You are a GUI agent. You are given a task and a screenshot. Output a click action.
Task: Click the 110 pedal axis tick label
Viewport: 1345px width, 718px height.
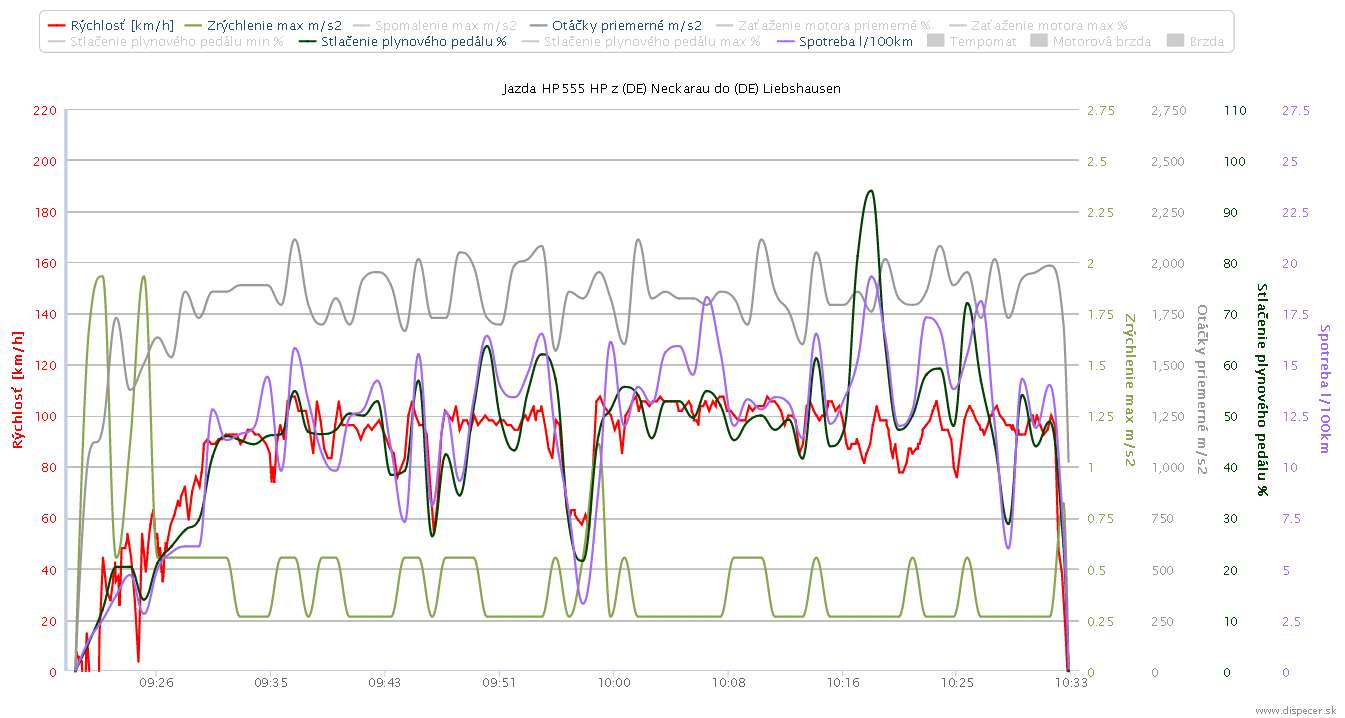pos(1235,110)
